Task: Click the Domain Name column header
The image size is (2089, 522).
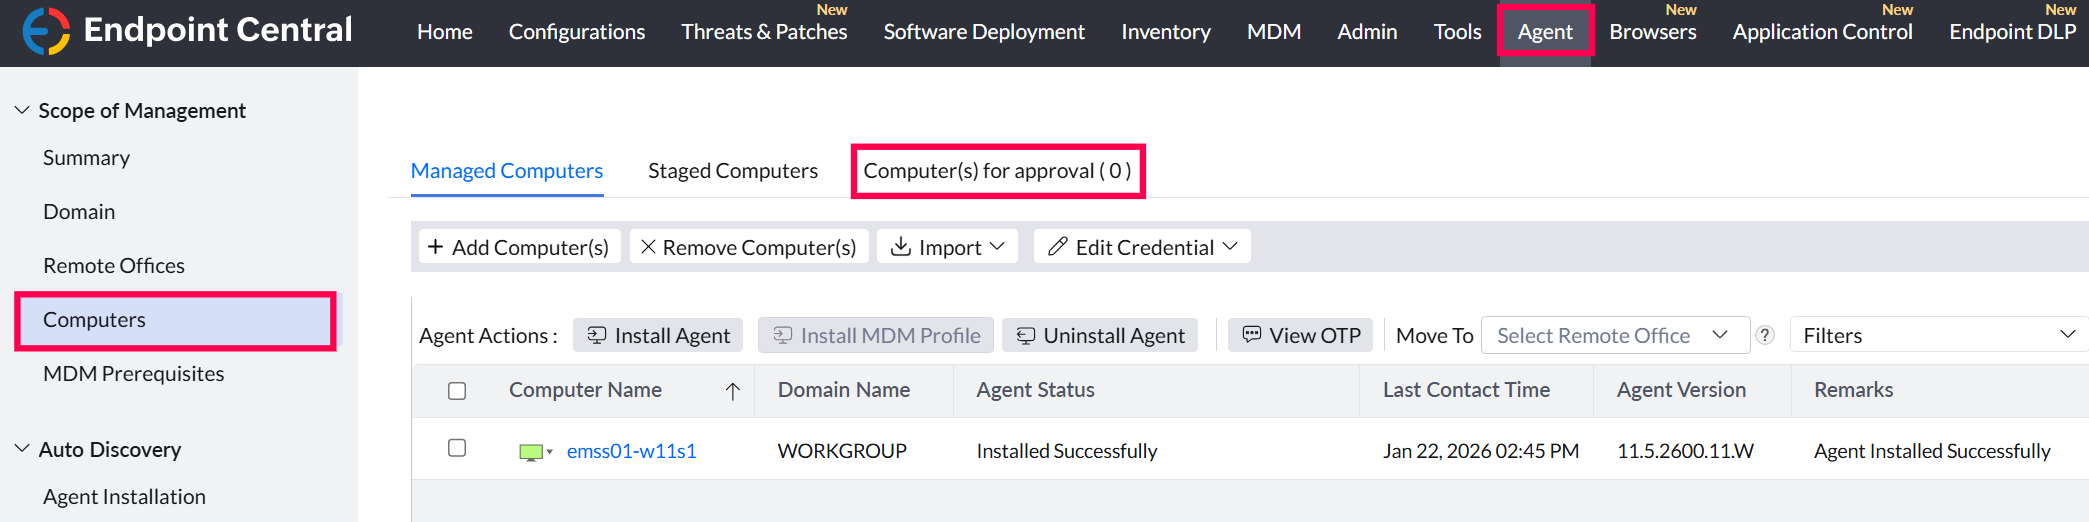Action: point(844,390)
